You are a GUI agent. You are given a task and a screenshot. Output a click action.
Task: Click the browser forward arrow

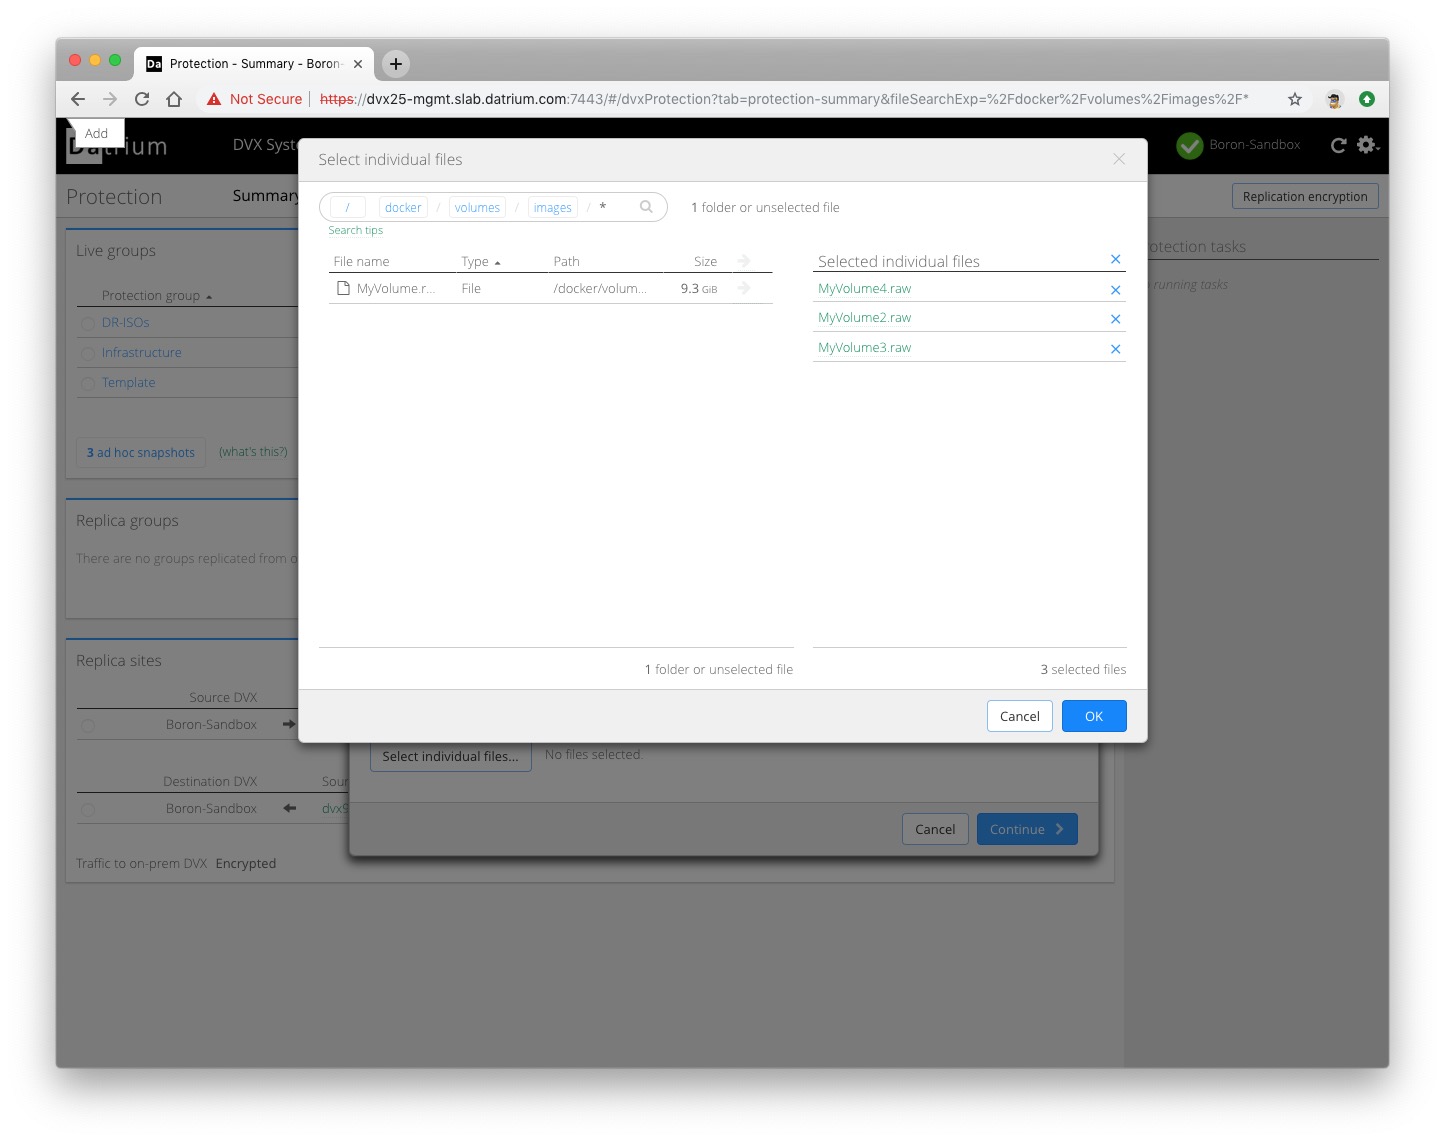110,99
